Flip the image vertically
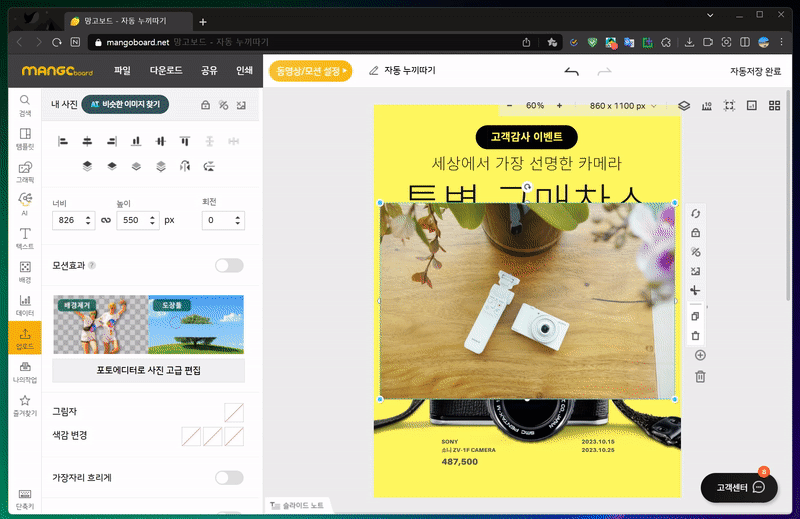This screenshot has height=519, width=800. [209, 166]
